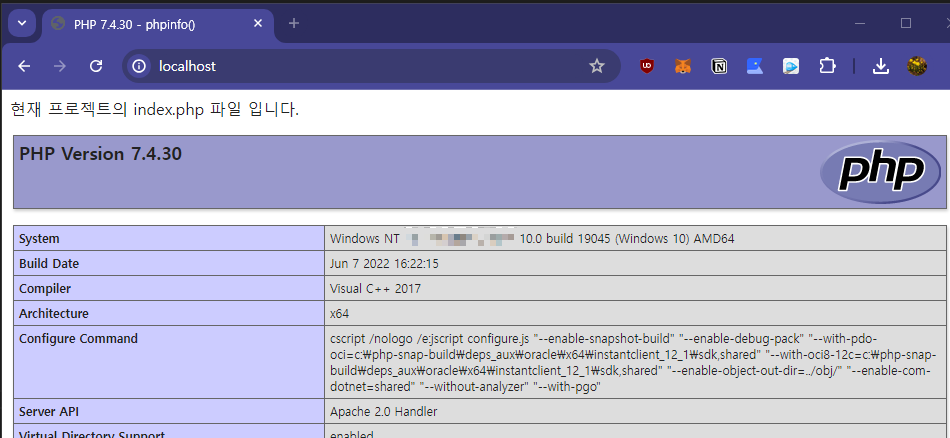Select the PHP 7.4.30 - phpinfo() tab

(158, 24)
